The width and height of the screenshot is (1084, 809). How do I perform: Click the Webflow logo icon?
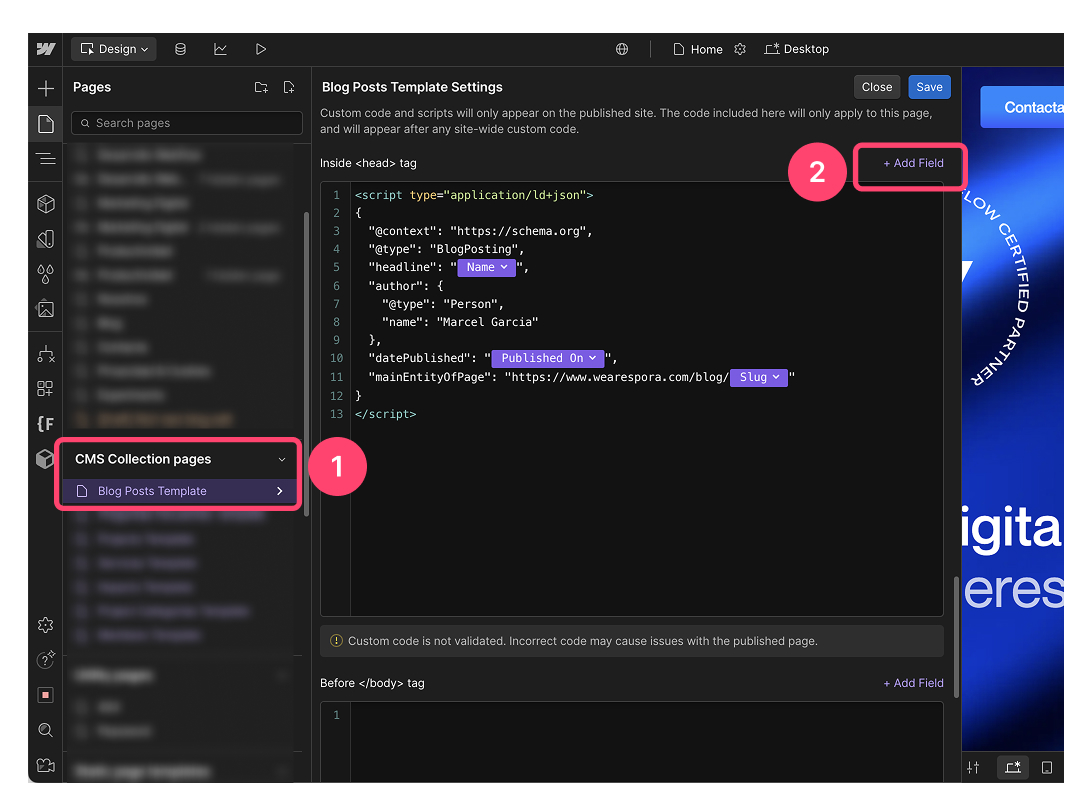(46, 49)
